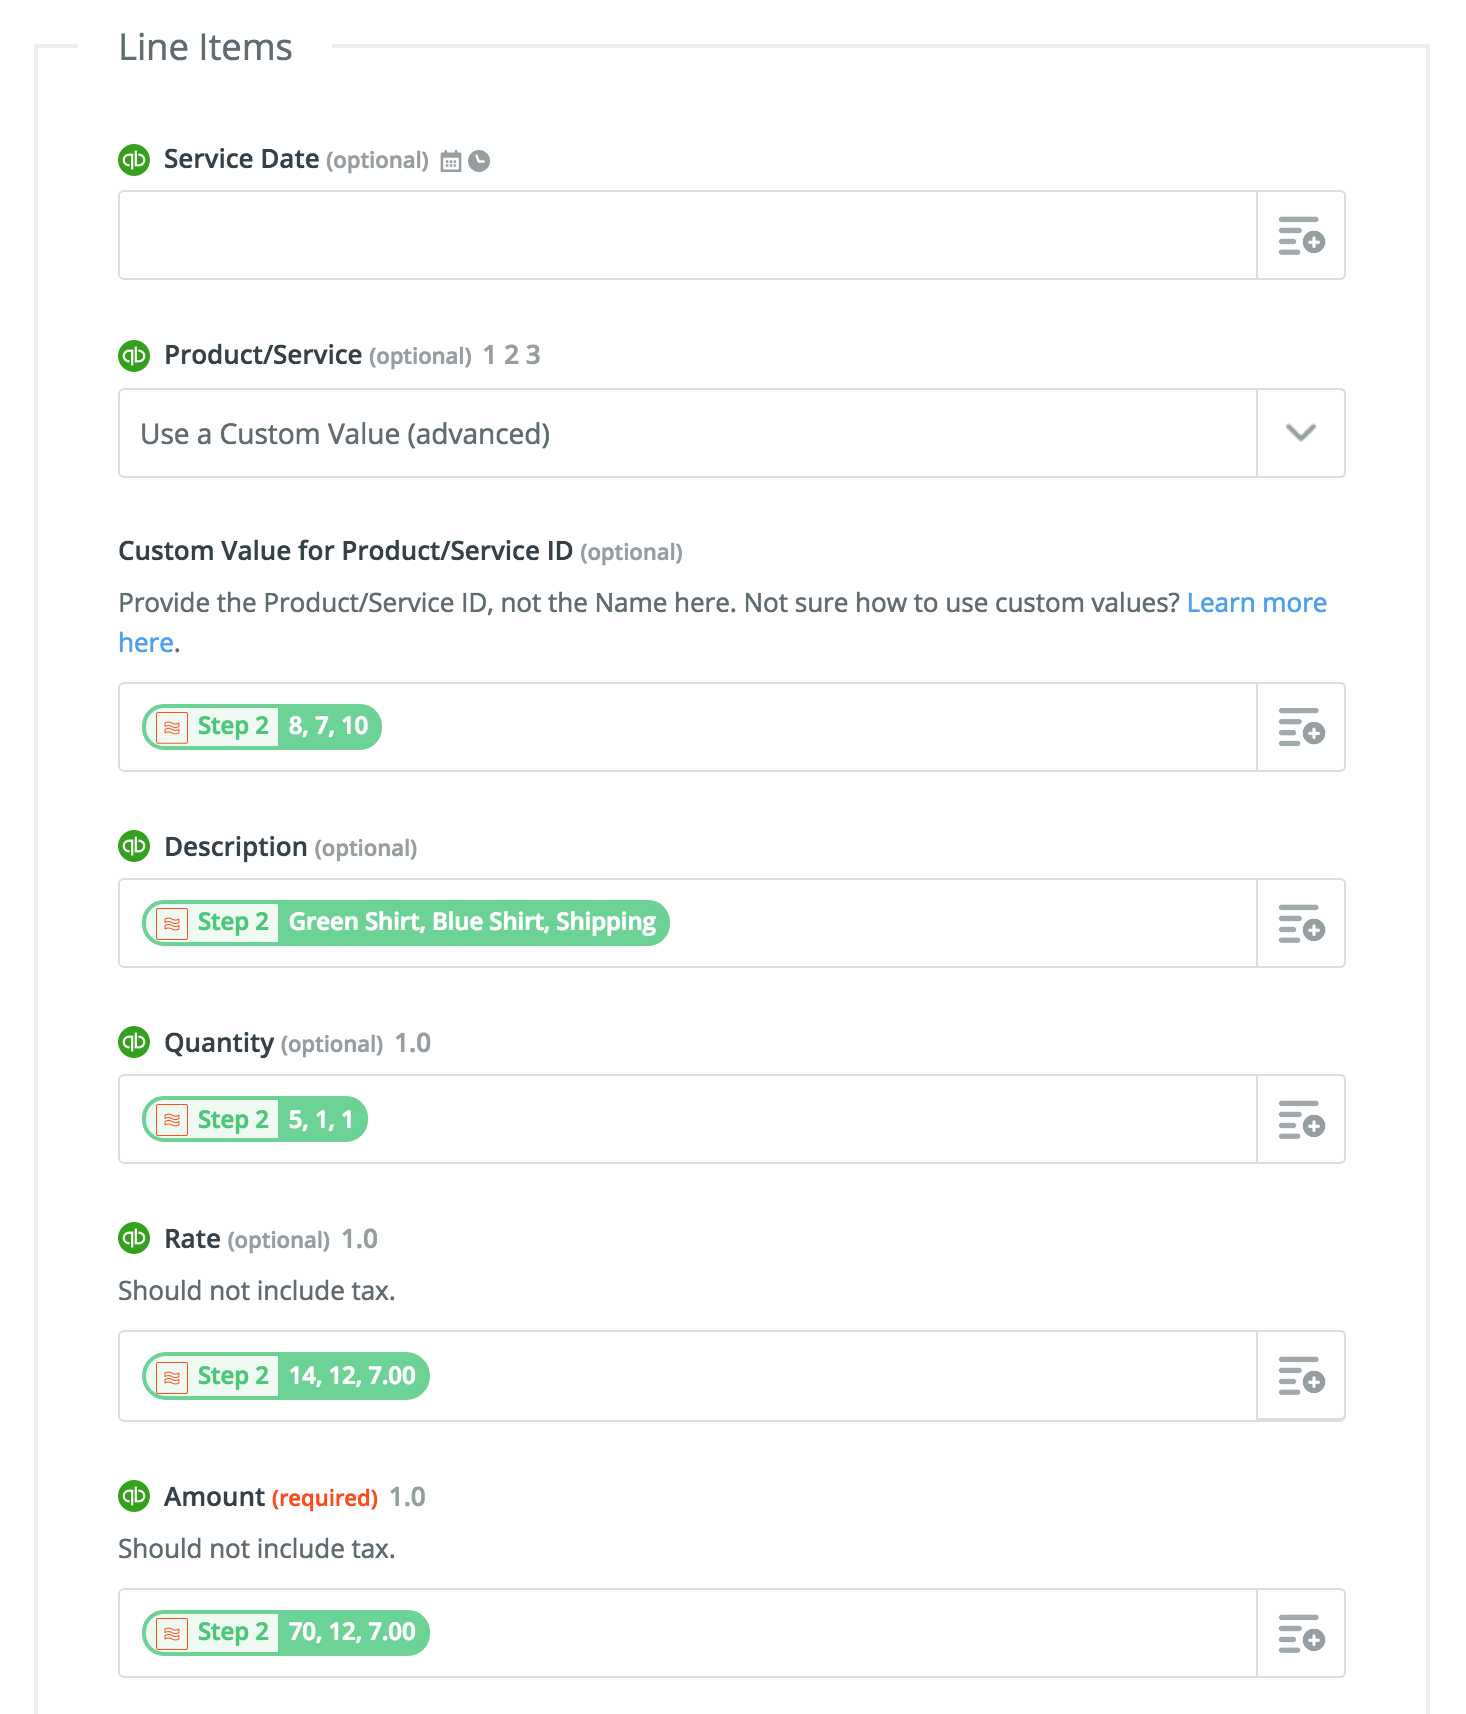Click insert-field icon for Amount field
Image resolution: width=1466 pixels, height=1714 pixels.
(x=1301, y=1633)
